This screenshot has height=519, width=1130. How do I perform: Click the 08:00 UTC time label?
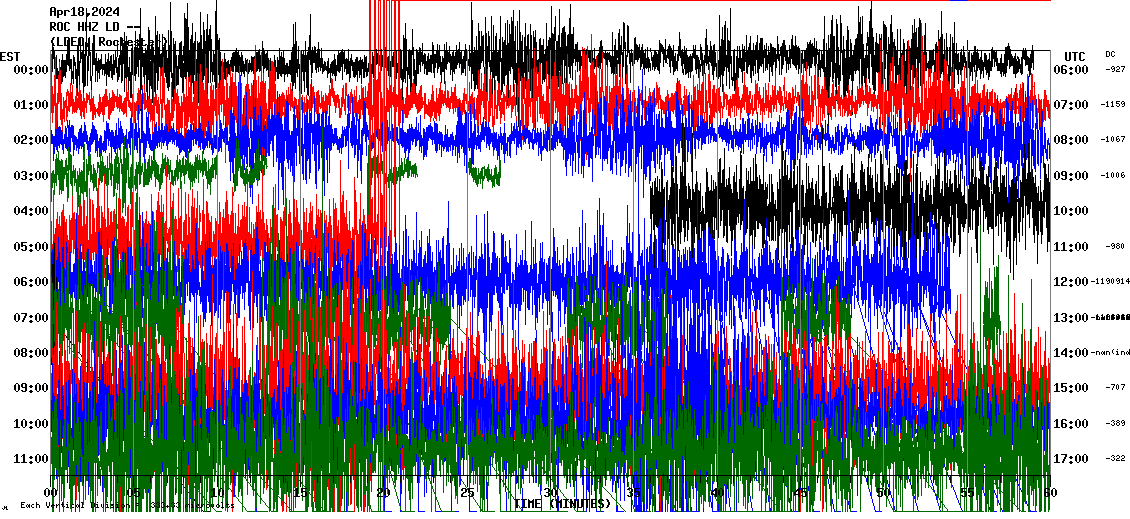(x=1071, y=141)
